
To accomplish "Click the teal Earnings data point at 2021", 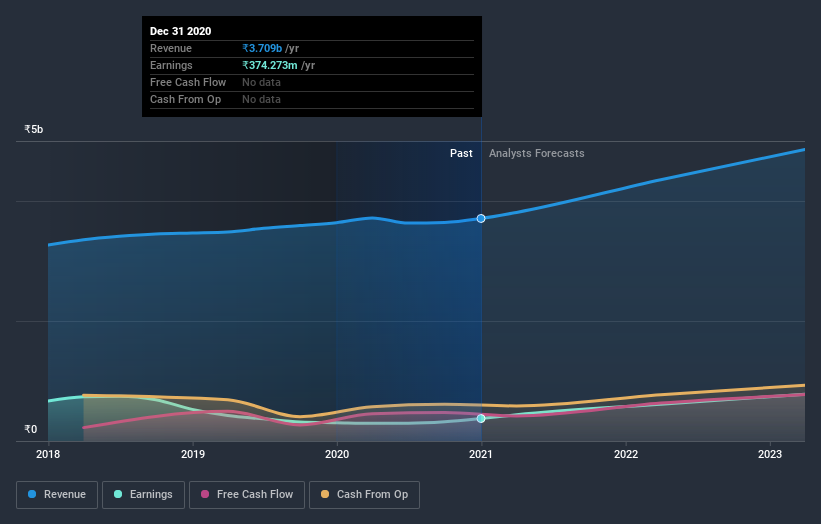I will coord(481,418).
